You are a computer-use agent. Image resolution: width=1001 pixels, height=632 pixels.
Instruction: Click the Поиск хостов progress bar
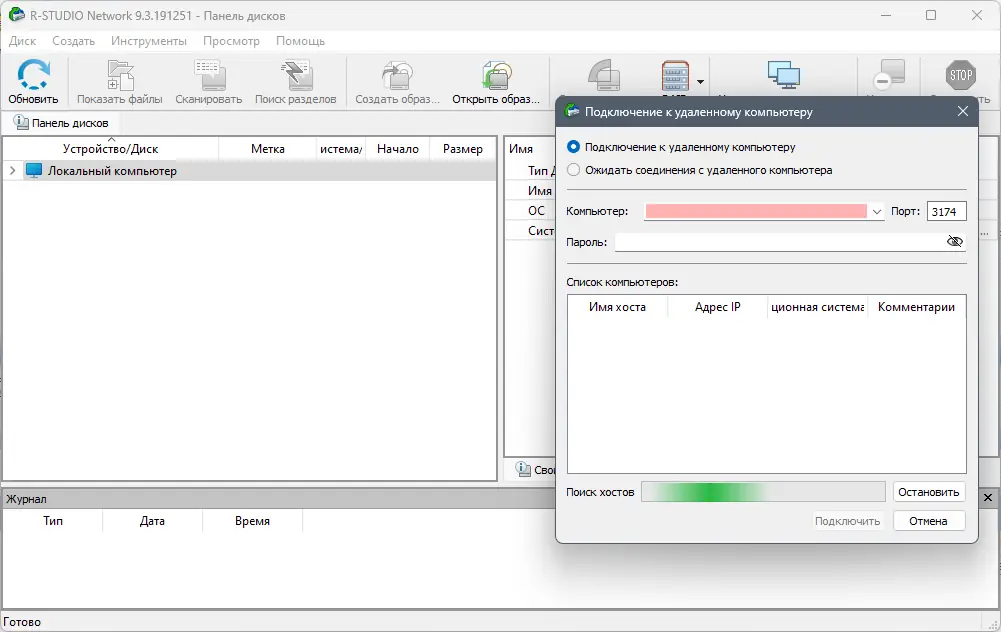[762, 491]
